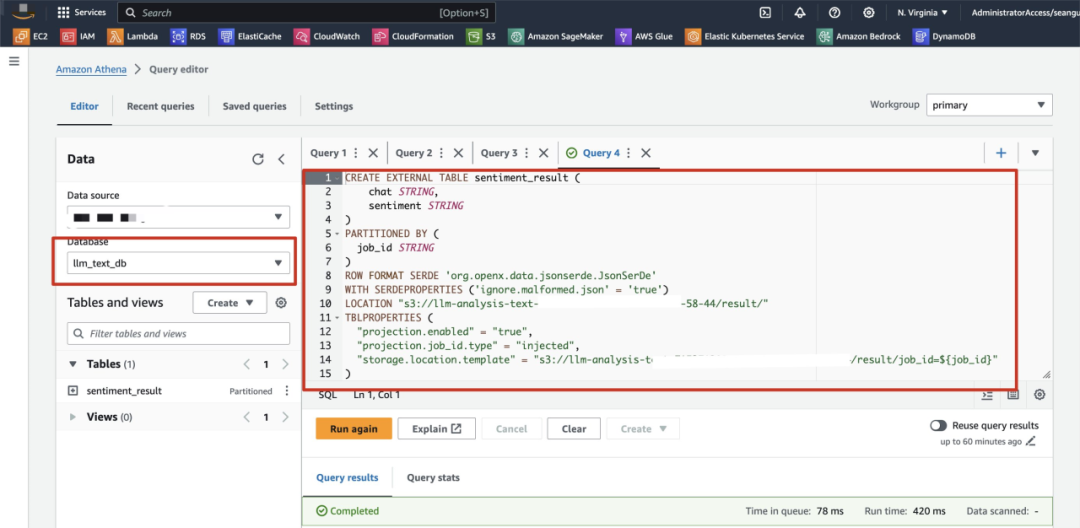Select the Query 1 tab
The width and height of the screenshot is (1080, 528).
(329, 153)
